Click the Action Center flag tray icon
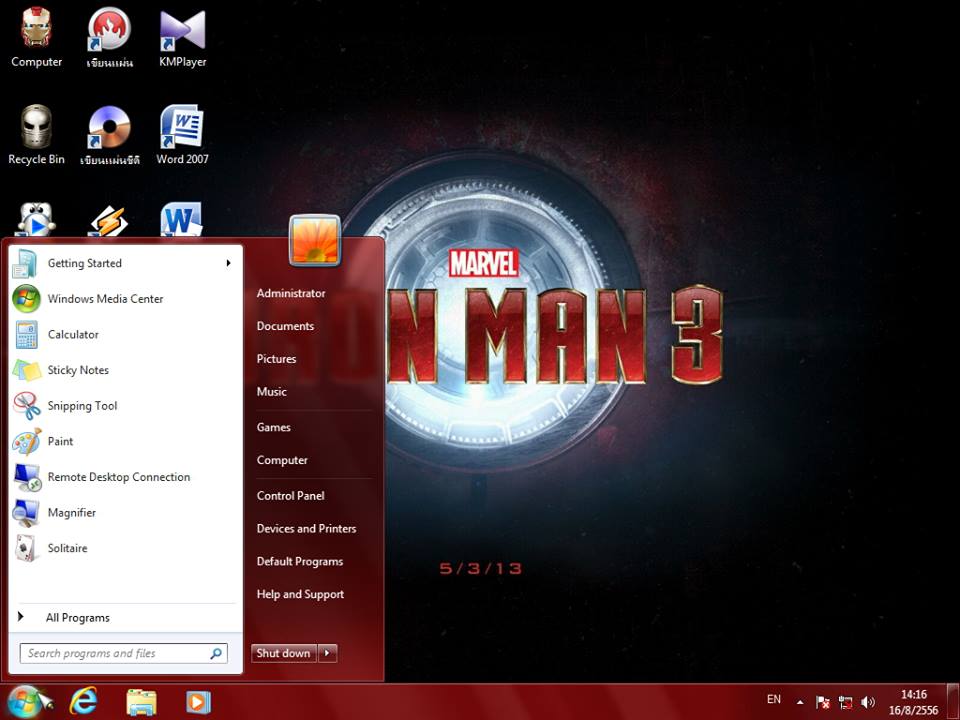 [822, 702]
